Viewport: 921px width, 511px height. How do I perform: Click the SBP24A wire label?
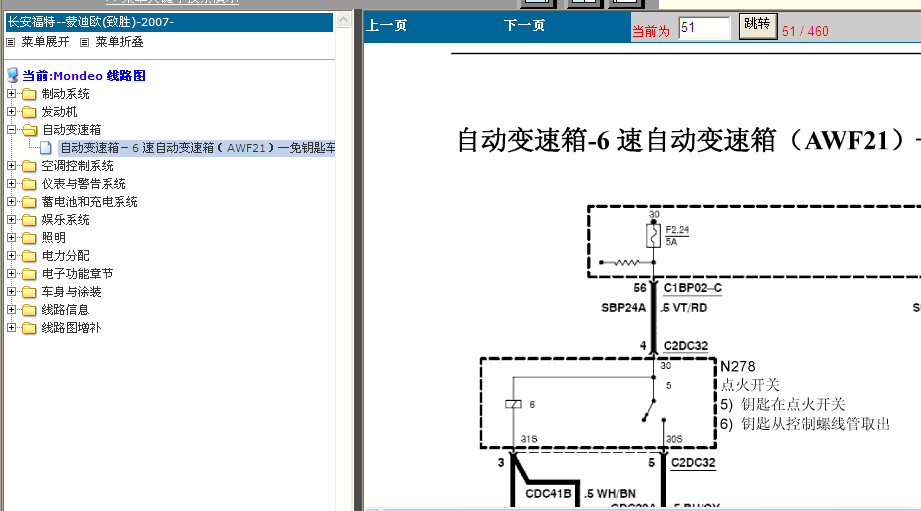pyautogui.click(x=623, y=308)
